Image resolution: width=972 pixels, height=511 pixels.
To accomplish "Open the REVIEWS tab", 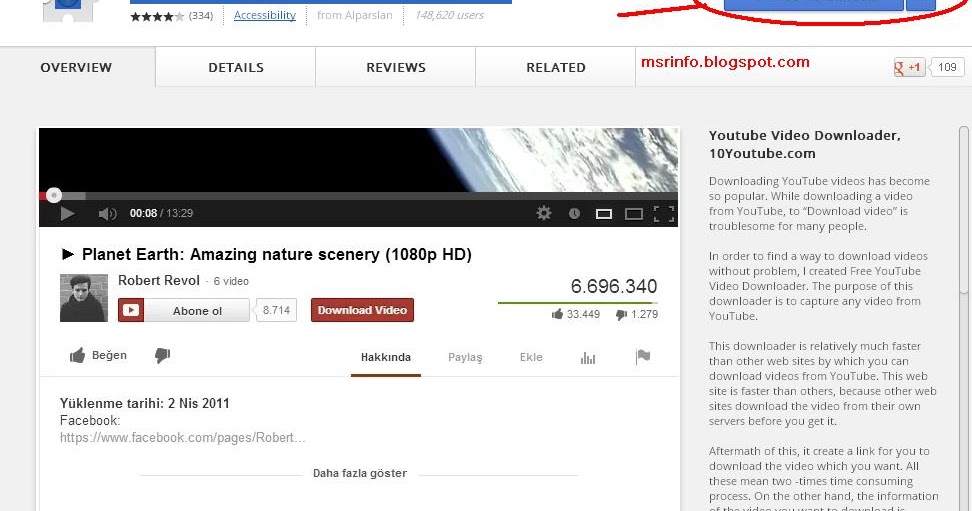I will click(x=395, y=68).
